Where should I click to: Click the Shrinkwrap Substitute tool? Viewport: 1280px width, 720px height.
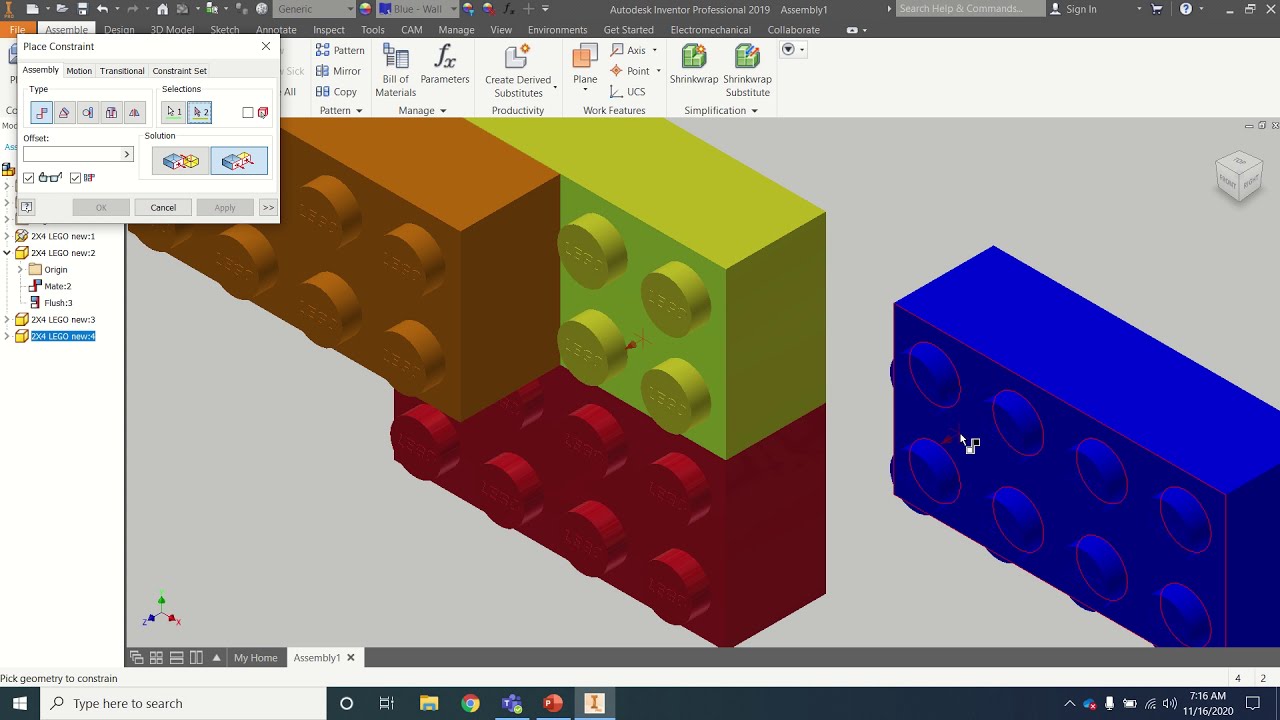(747, 70)
